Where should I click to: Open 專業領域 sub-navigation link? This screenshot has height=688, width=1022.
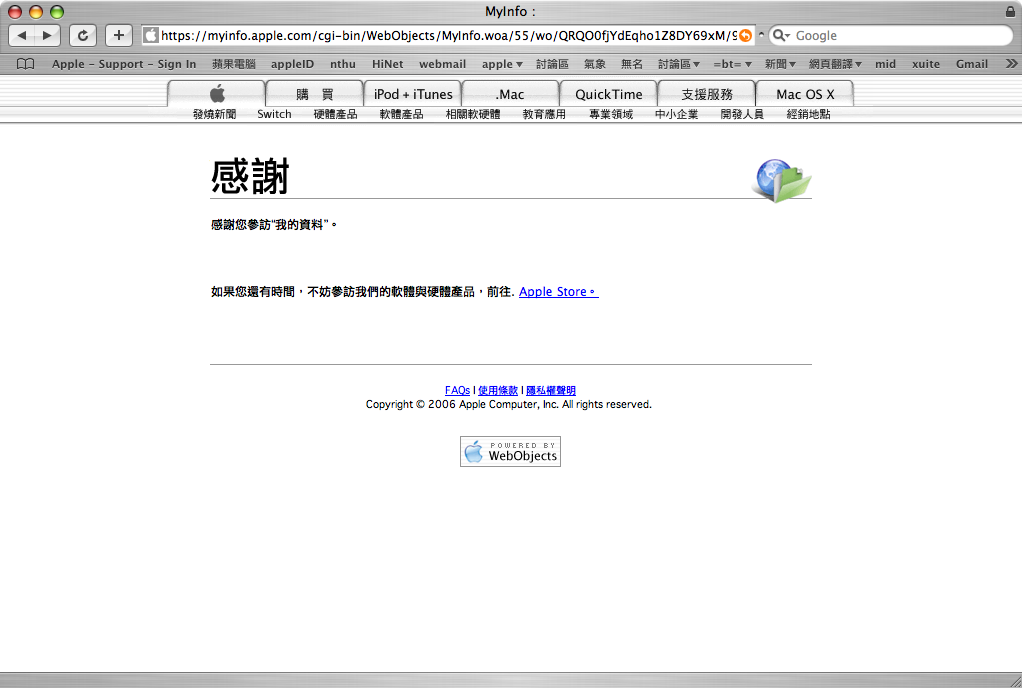(611, 114)
